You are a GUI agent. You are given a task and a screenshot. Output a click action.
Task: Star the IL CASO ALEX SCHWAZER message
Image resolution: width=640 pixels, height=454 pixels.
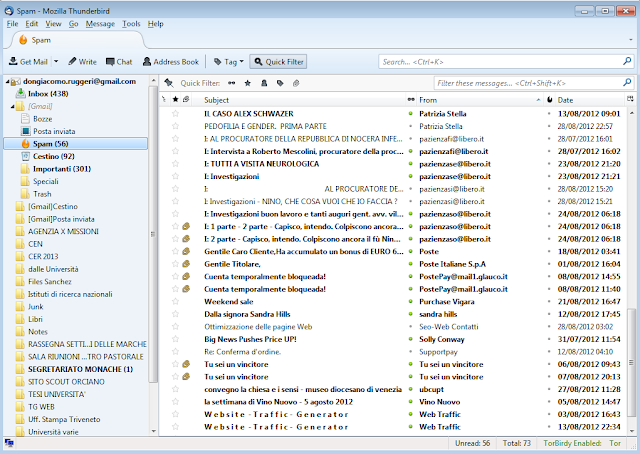coord(176,114)
